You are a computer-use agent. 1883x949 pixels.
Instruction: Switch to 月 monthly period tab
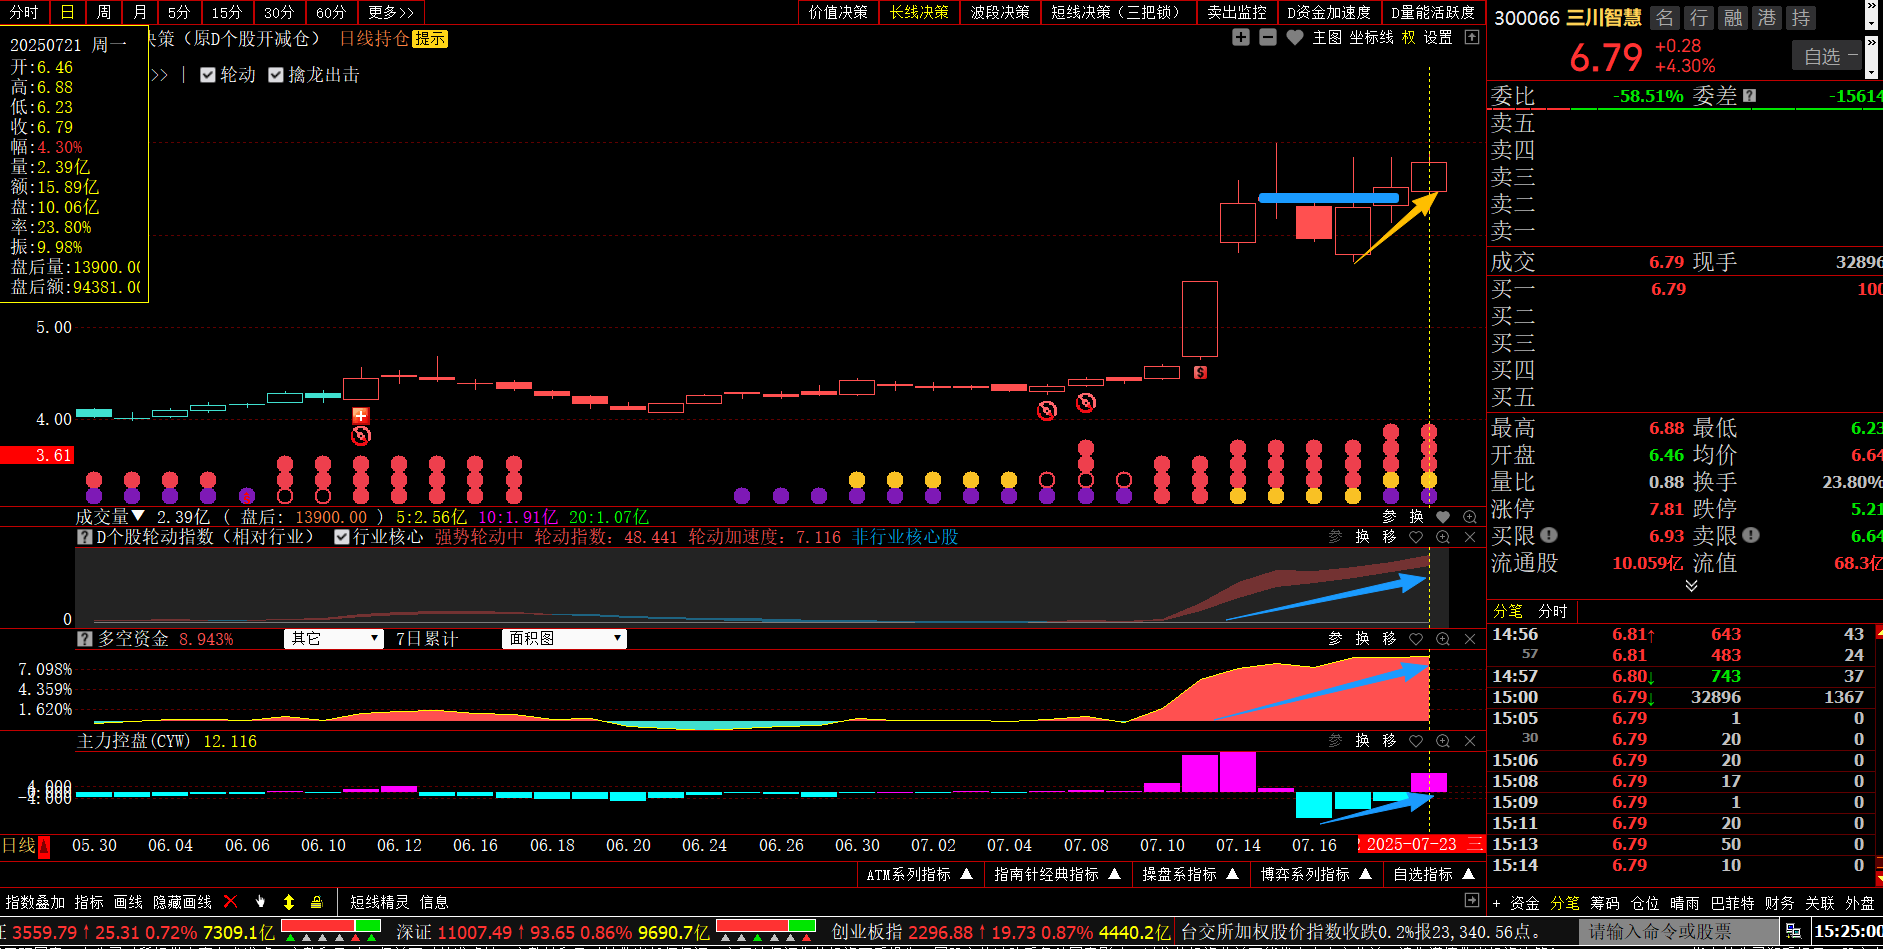point(140,12)
